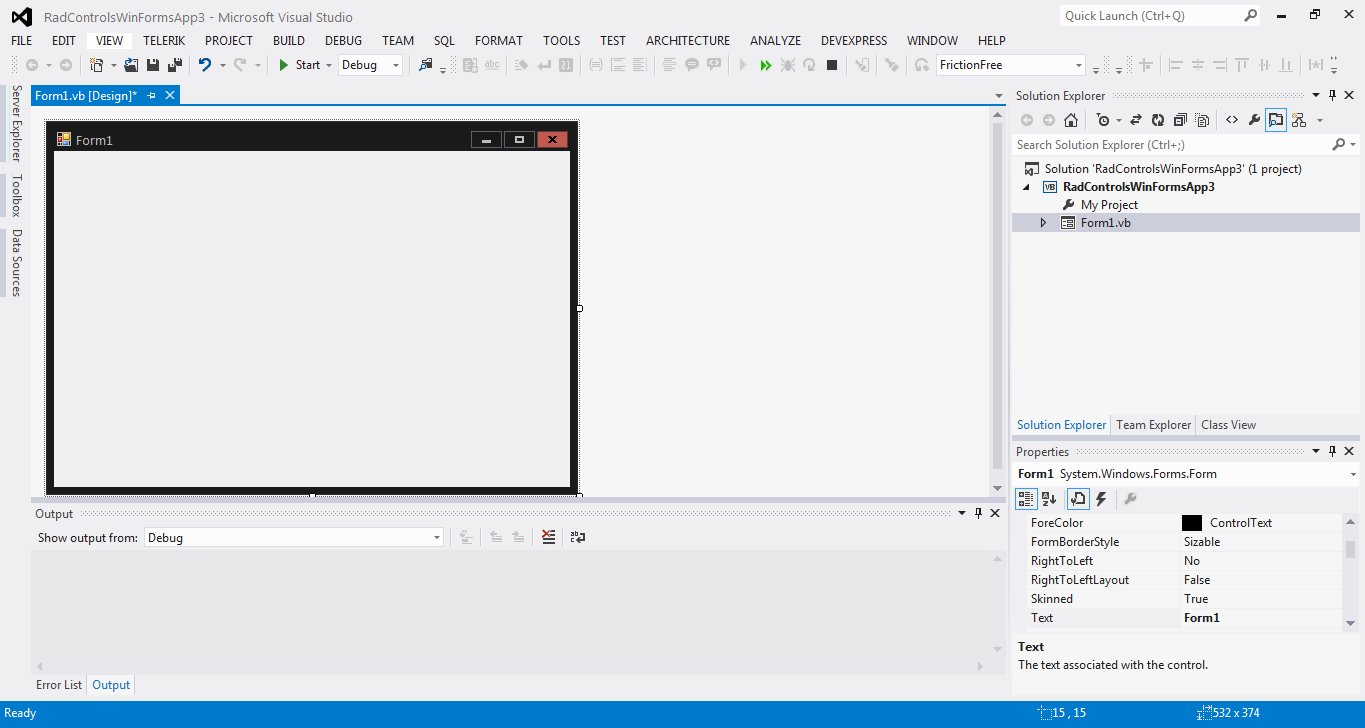
Task: Close the Form1.vb [Design] tab
Action: [x=170, y=95]
